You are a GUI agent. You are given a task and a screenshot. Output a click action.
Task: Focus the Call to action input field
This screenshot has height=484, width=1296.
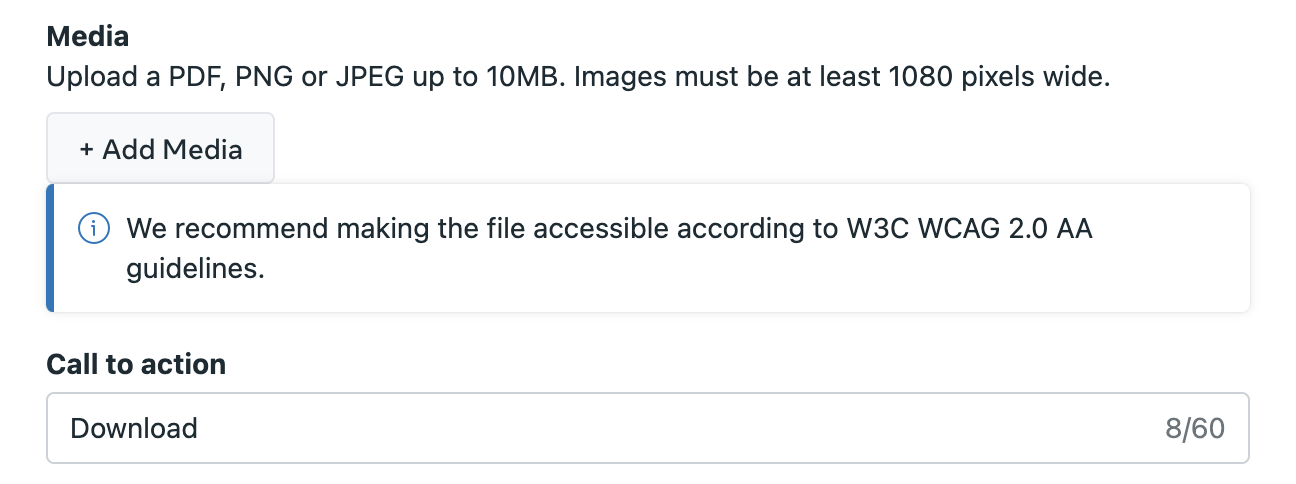648,428
